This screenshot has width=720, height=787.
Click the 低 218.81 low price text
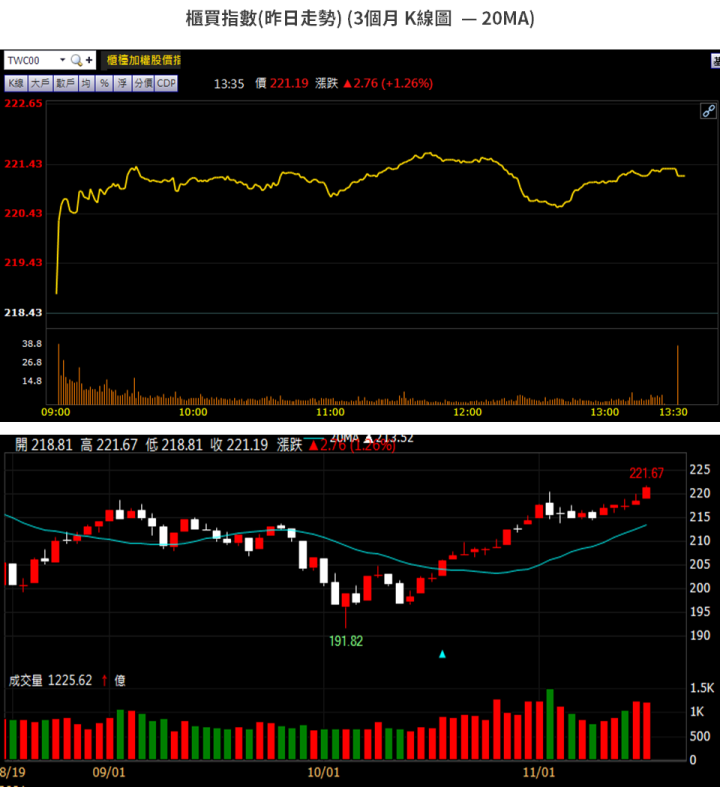174,445
